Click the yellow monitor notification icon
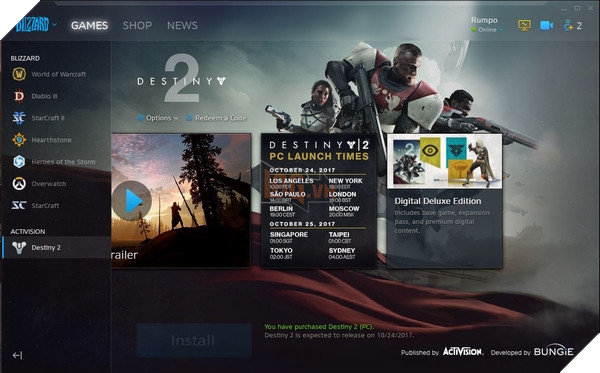Image resolution: width=600 pixels, height=373 pixels. pyautogui.click(x=524, y=25)
